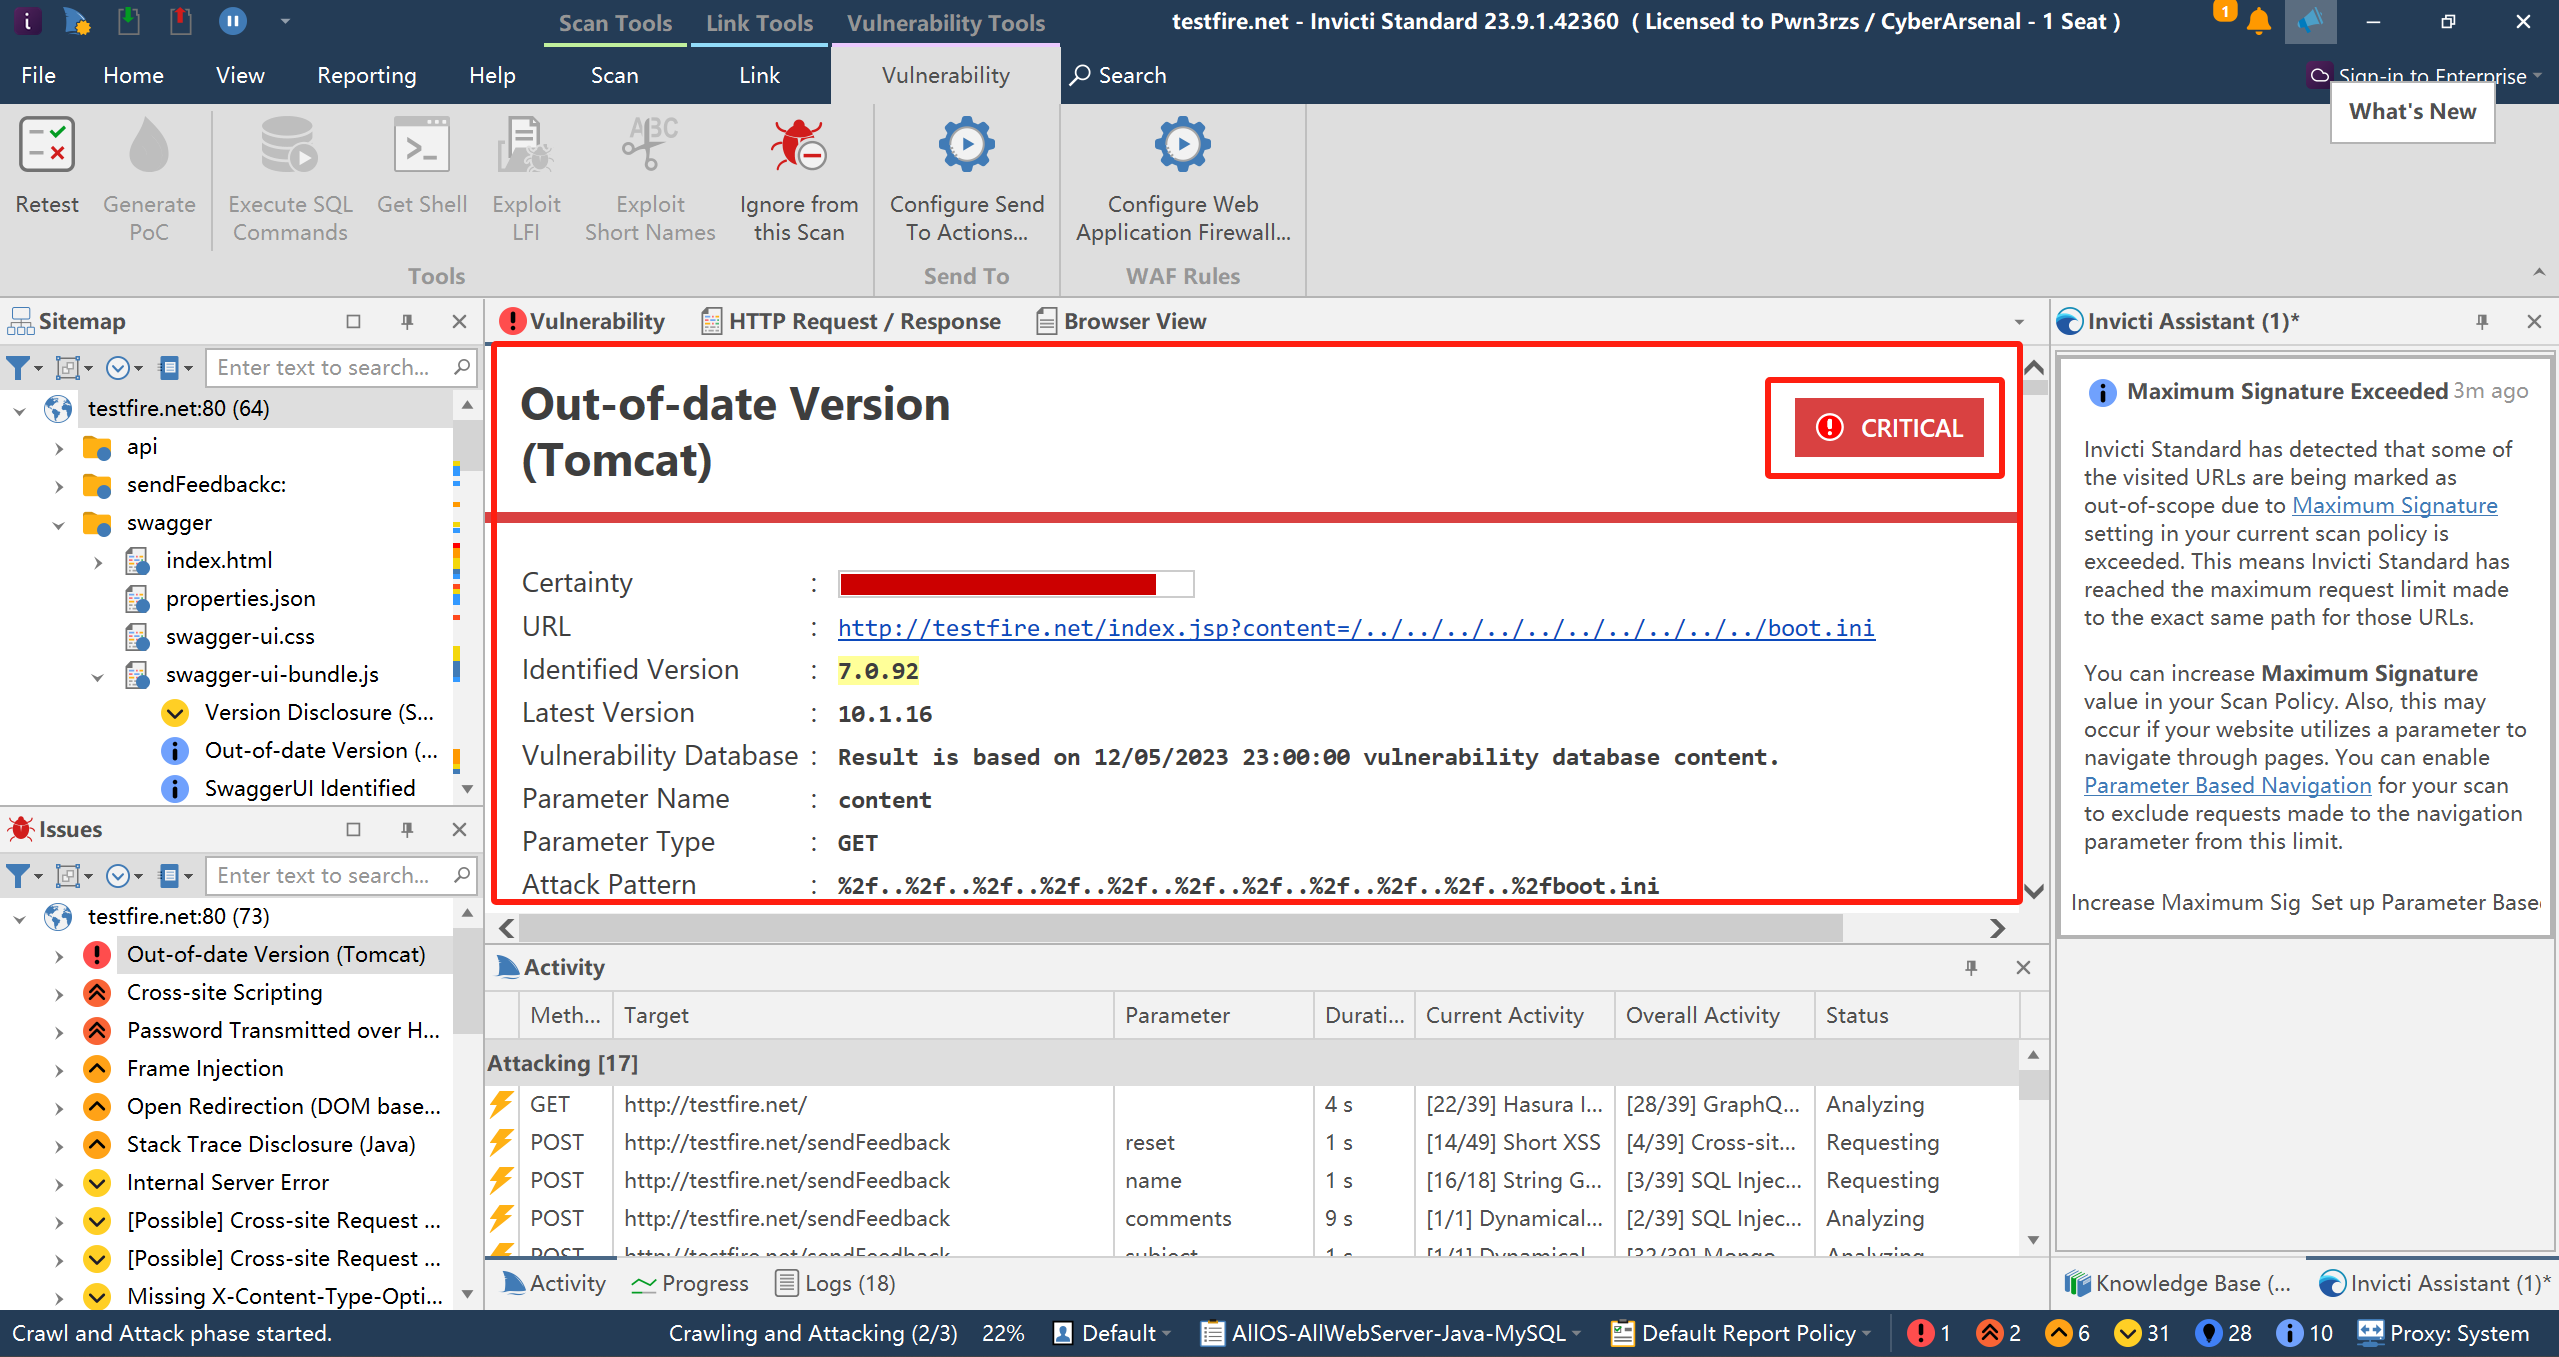The image size is (2559, 1357).
Task: Pin the Issues panel
Action: tap(406, 829)
